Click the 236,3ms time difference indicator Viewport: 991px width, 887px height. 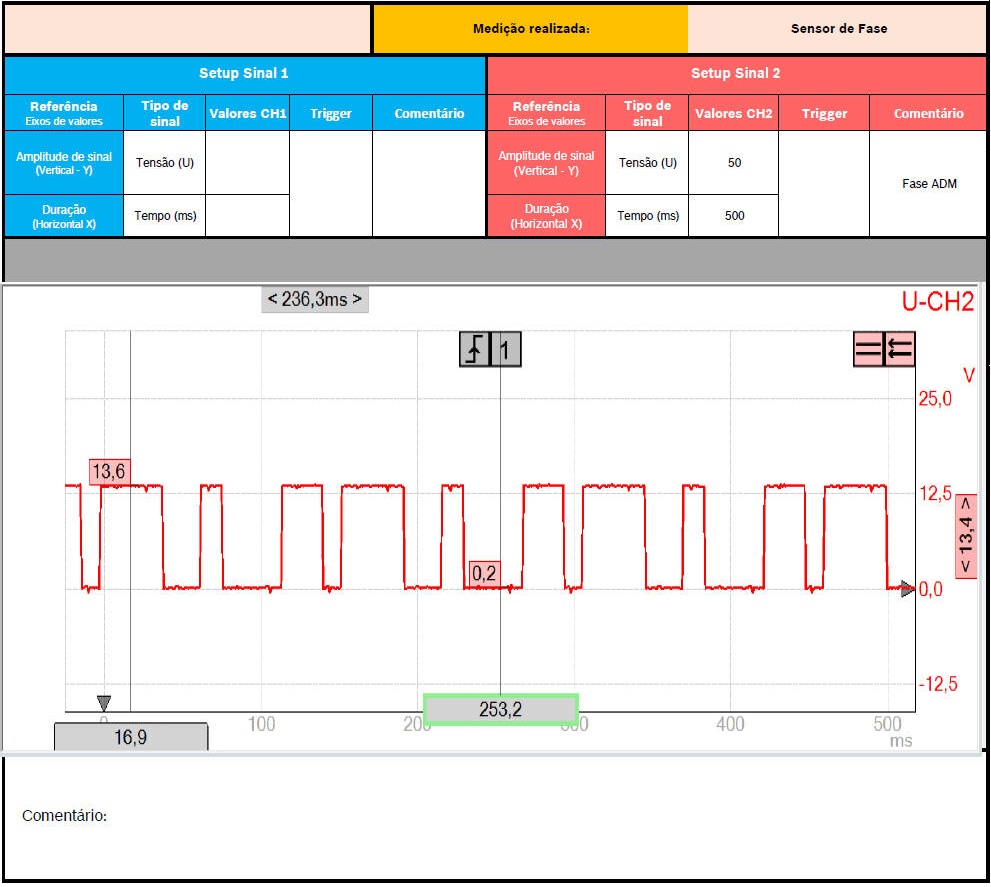314,299
